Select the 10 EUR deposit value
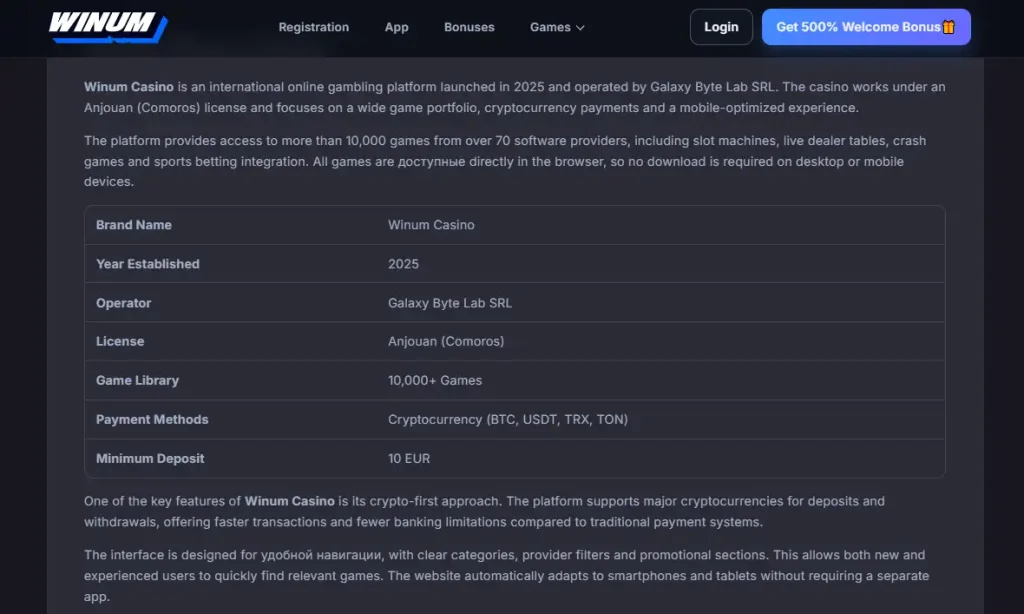Image resolution: width=1024 pixels, height=614 pixels. pyautogui.click(x=409, y=459)
